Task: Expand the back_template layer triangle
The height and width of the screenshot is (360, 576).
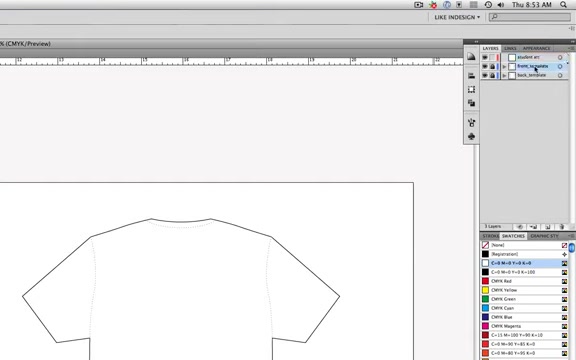Action: [504, 75]
